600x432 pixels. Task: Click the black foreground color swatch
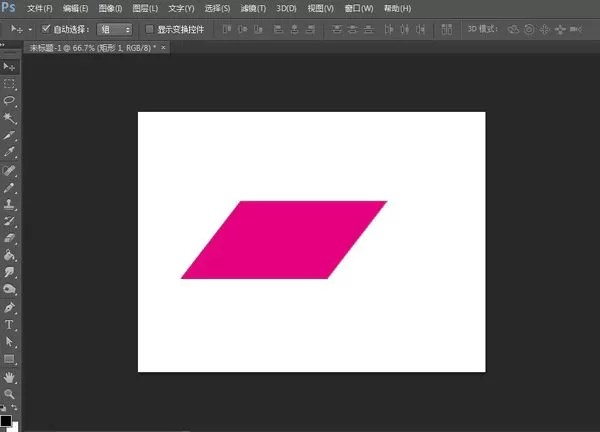pyautogui.click(x=5, y=421)
